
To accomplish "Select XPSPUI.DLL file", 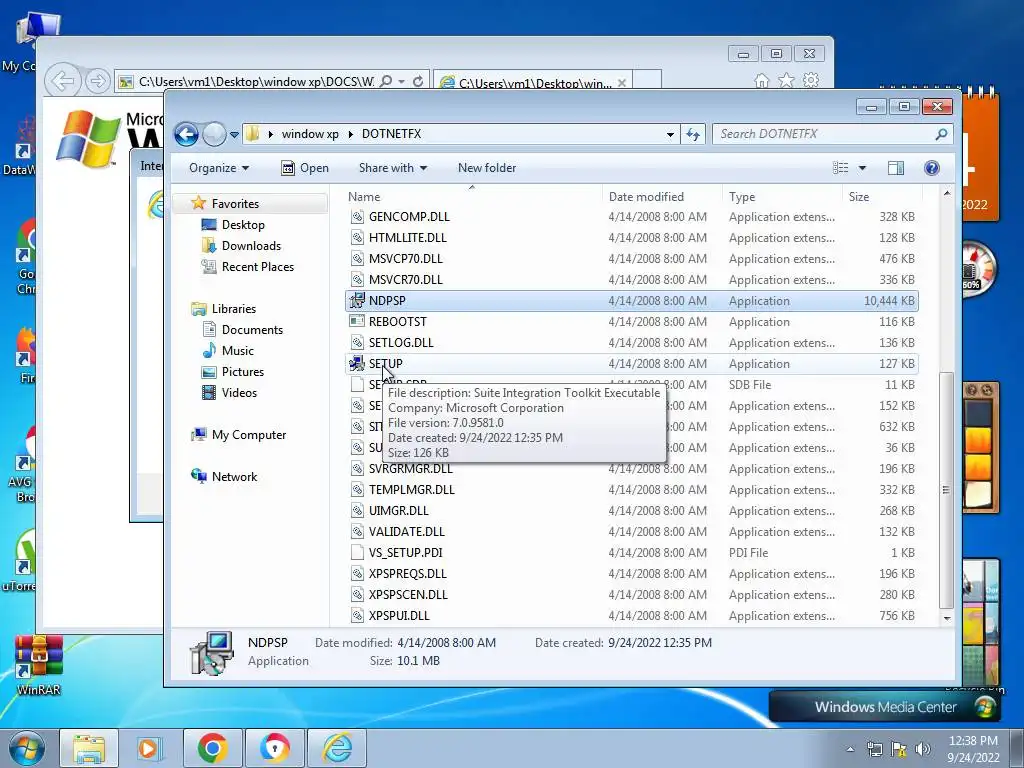I will [x=399, y=616].
